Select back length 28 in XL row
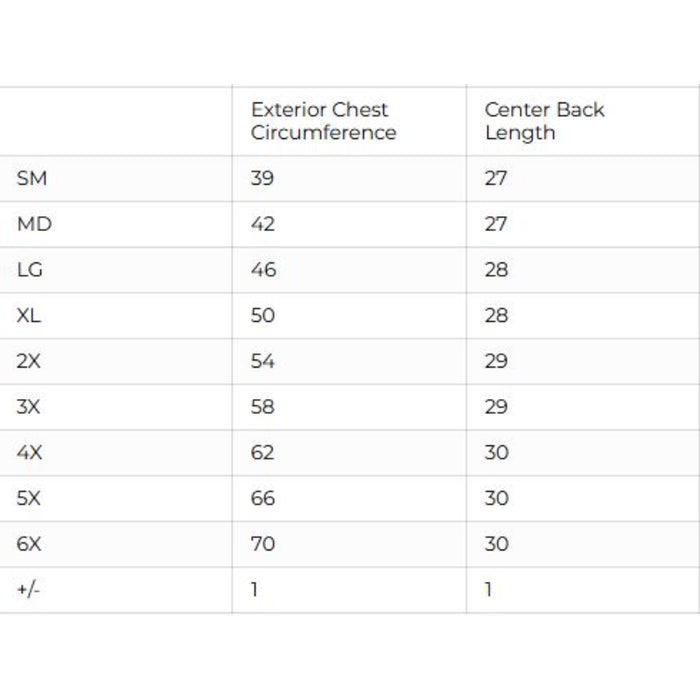The width and height of the screenshot is (700, 700). point(496,316)
